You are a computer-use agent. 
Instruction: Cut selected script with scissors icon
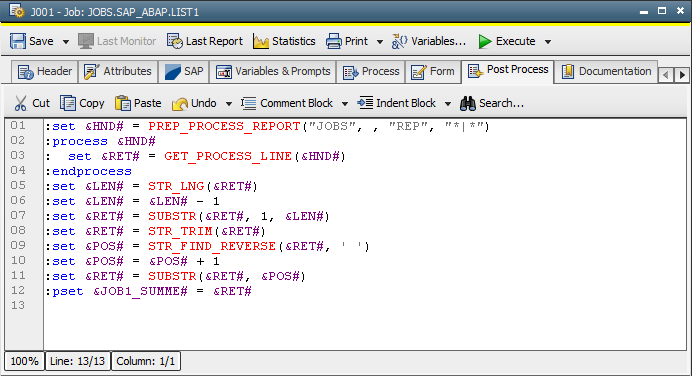20,103
